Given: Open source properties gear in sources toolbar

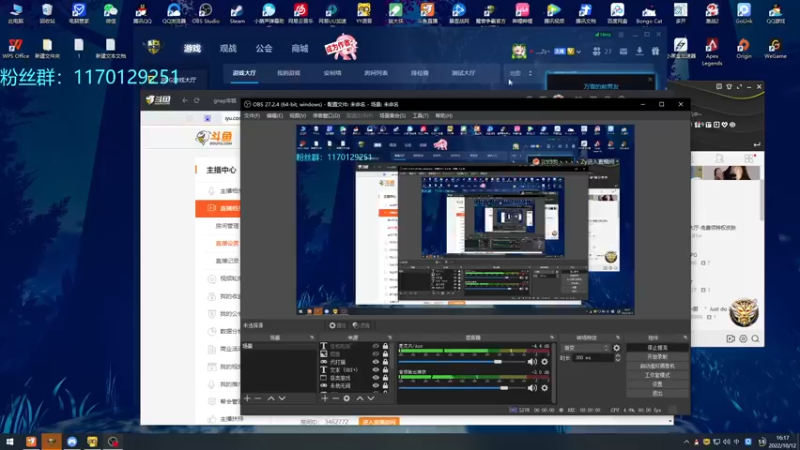Looking at the screenshot, I should pos(346,398).
